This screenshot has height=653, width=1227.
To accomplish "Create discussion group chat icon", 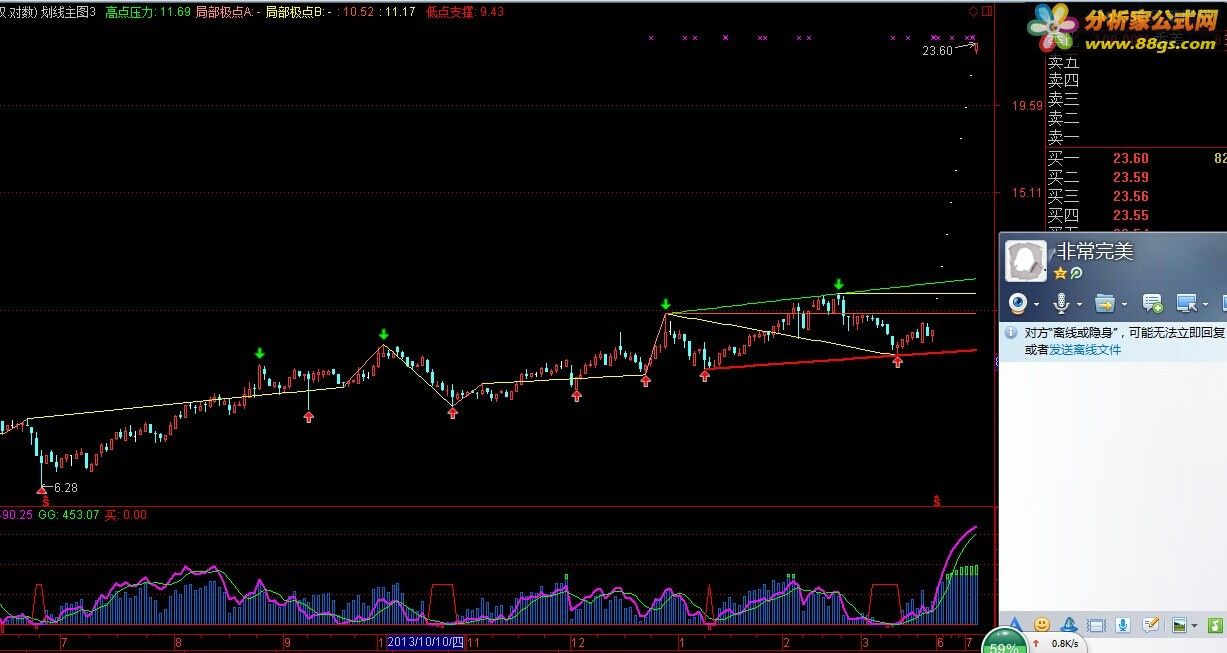I will [1153, 303].
